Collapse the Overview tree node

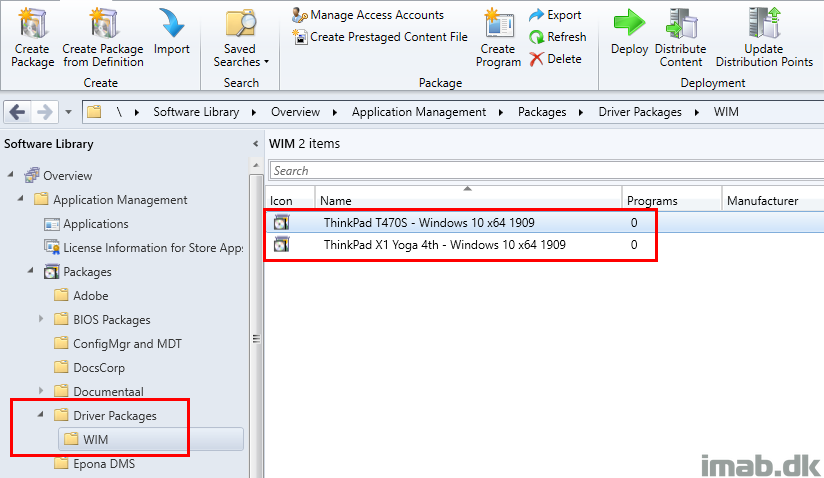click(11, 174)
